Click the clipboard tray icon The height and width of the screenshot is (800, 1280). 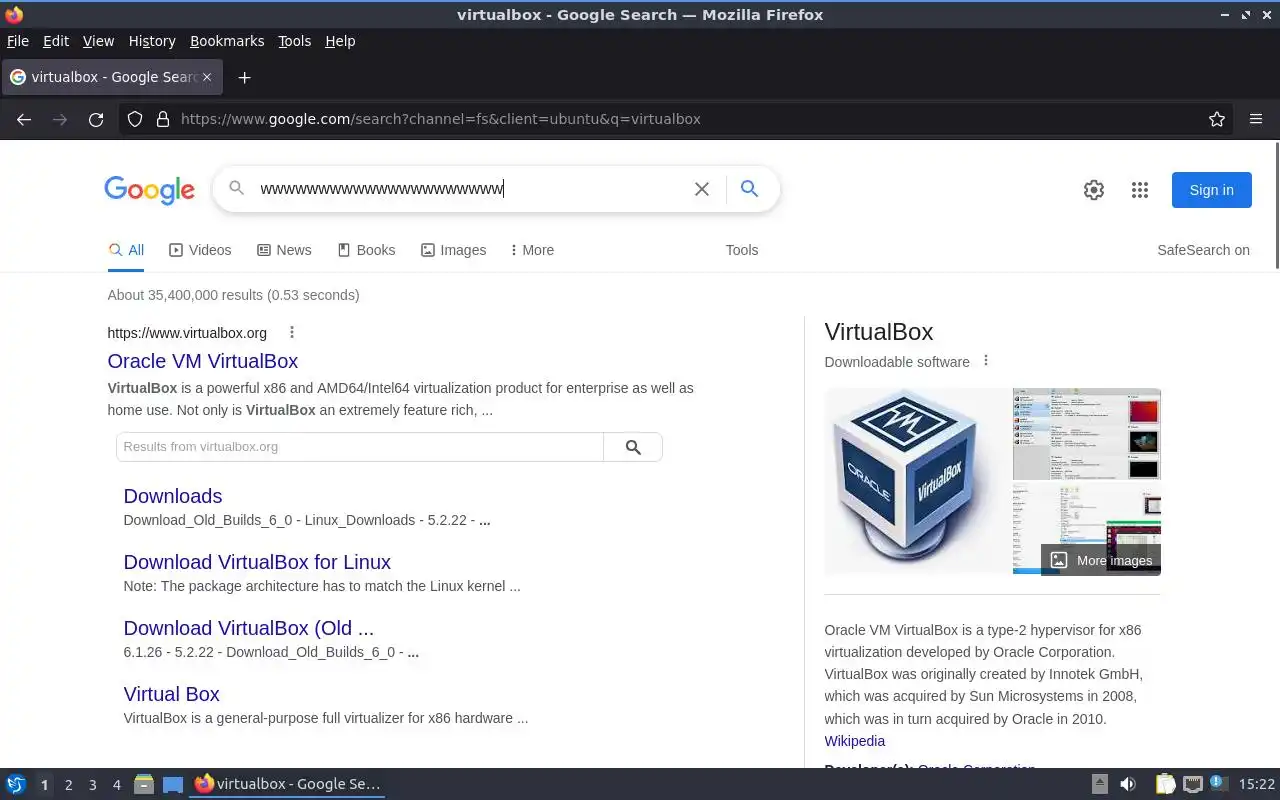[x=1165, y=785]
